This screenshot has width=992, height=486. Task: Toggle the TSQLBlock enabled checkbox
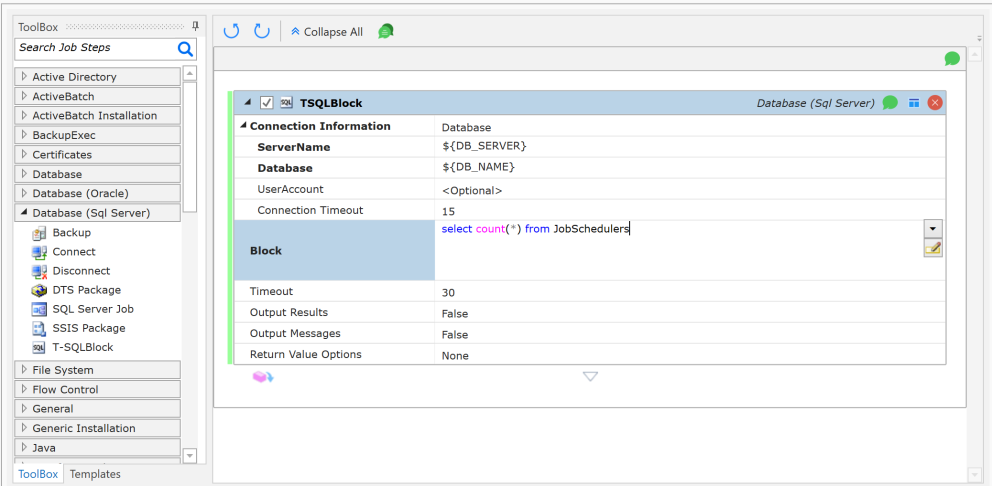tap(267, 103)
